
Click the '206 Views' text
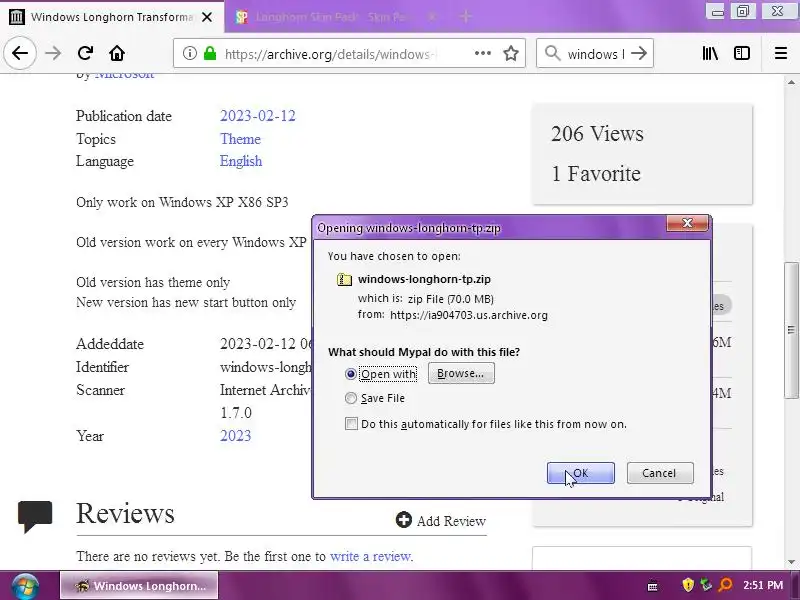(x=597, y=134)
